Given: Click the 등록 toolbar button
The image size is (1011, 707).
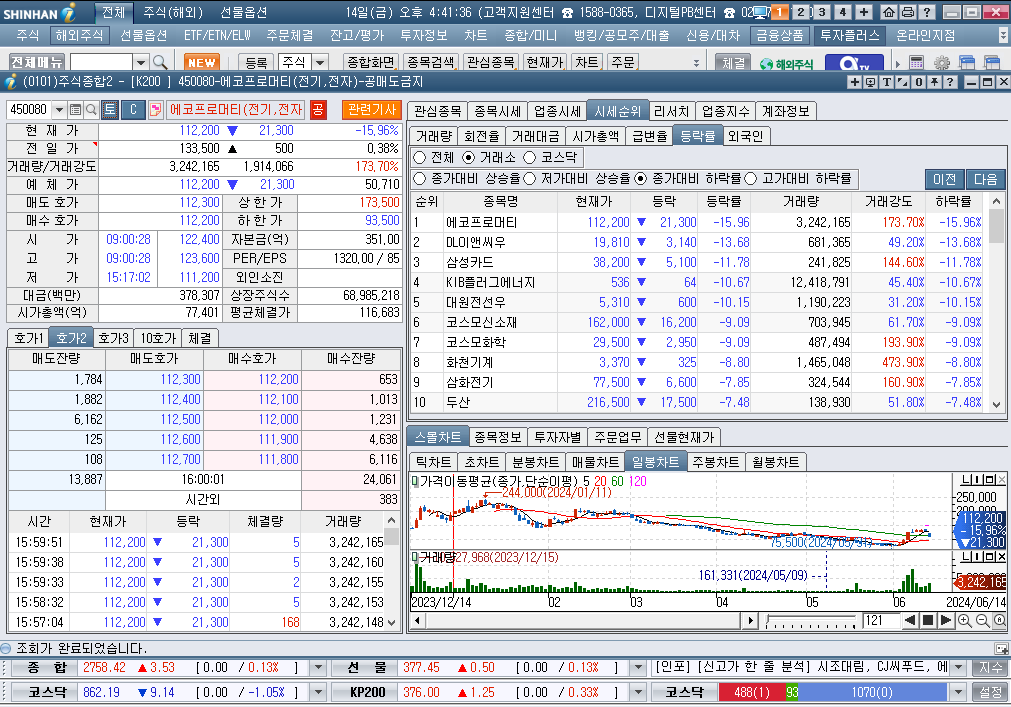Looking at the screenshot, I should (x=256, y=62).
